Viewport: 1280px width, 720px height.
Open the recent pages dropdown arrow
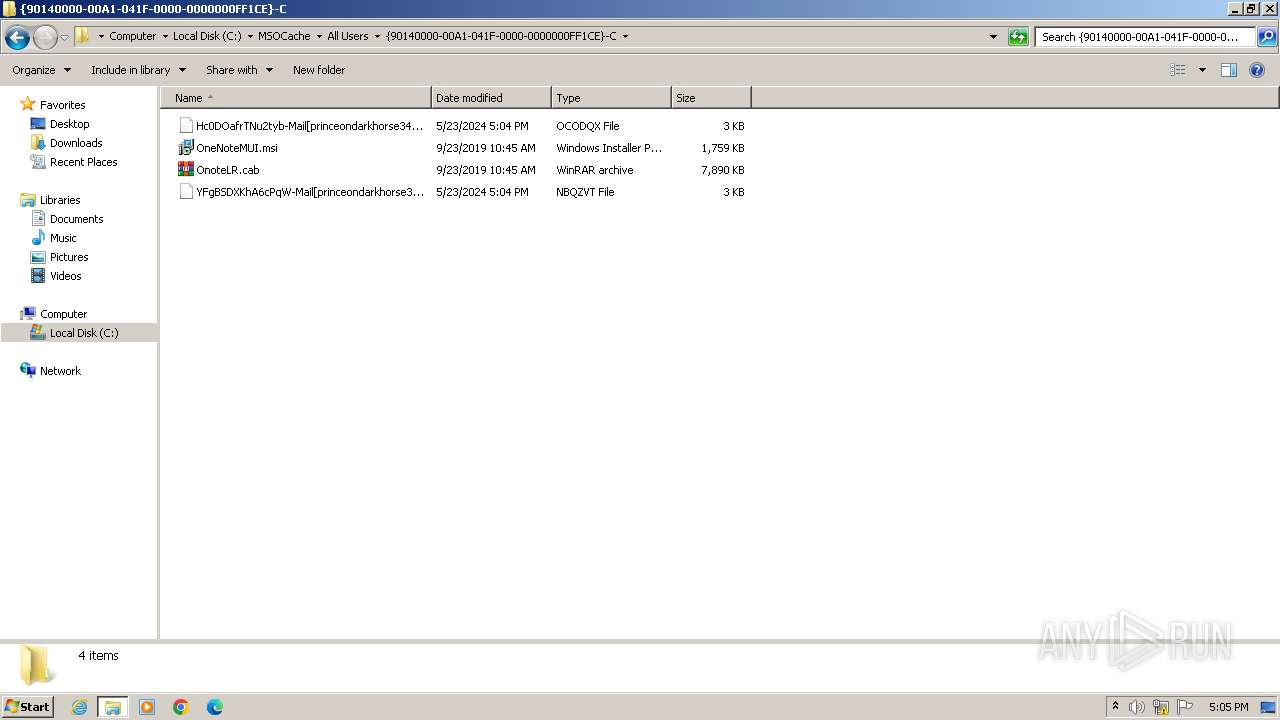(x=64, y=37)
